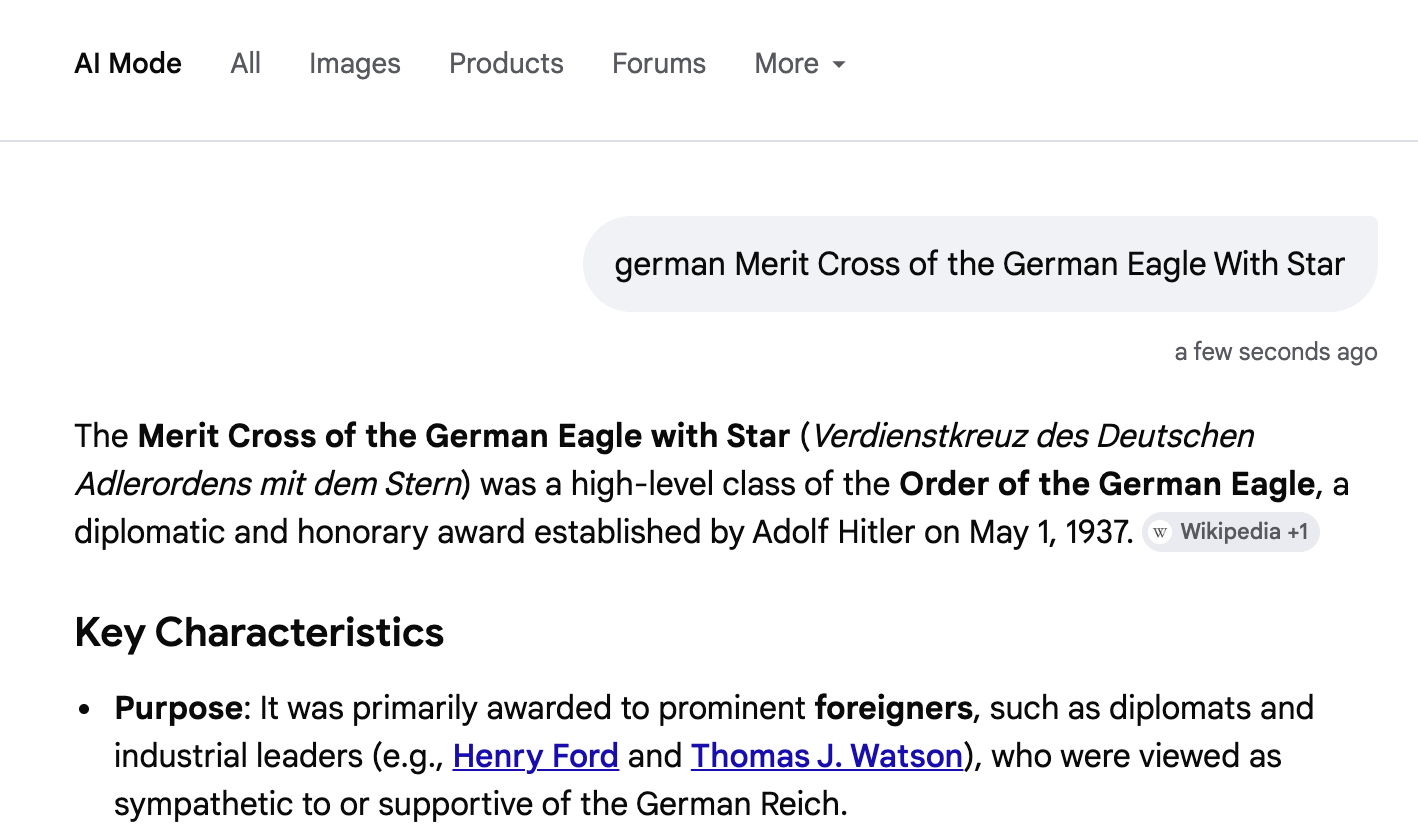Click the bold "Purpose" label
This screenshot has width=1418, height=838.
point(178,708)
